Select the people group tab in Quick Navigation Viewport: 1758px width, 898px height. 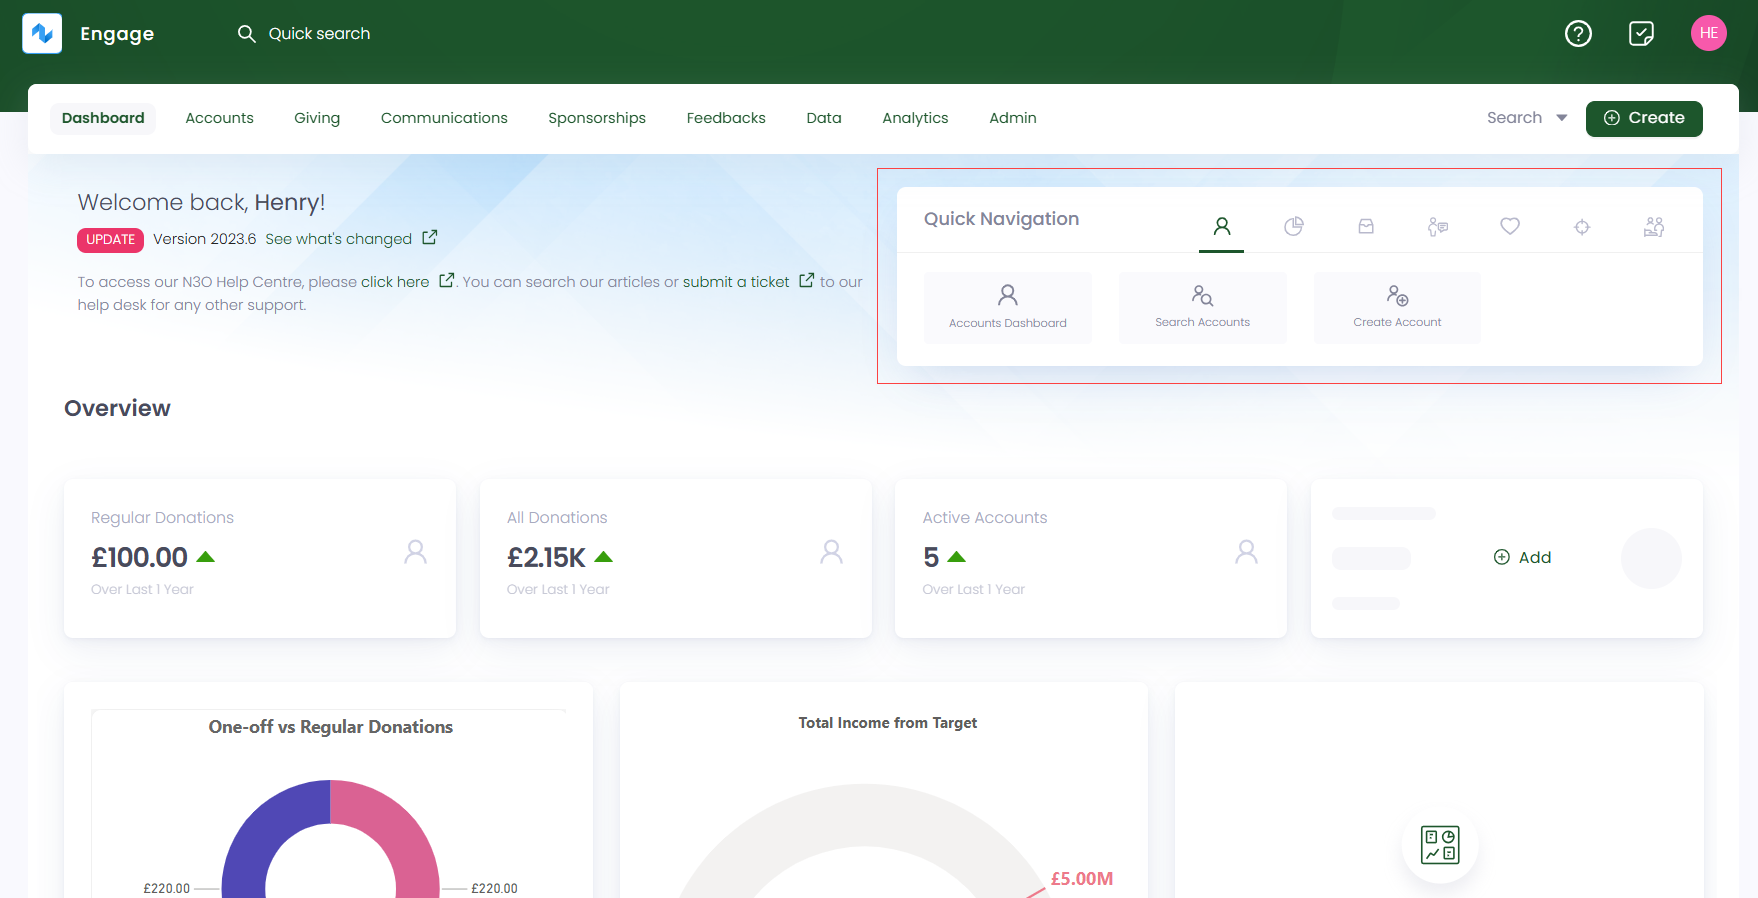[1654, 227]
